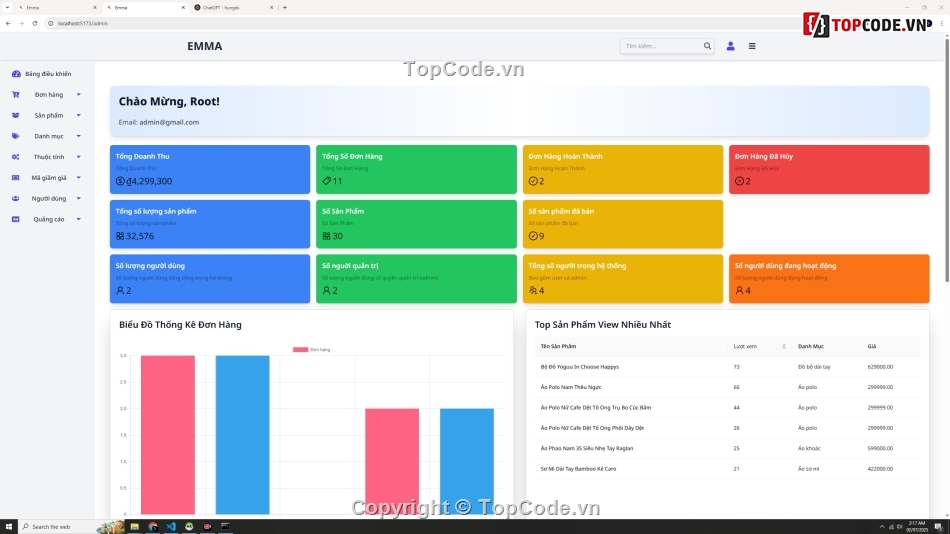Screen dimensions: 950x534
Task: Switch to the first Emma browser tab
Action: [x=50, y=7]
